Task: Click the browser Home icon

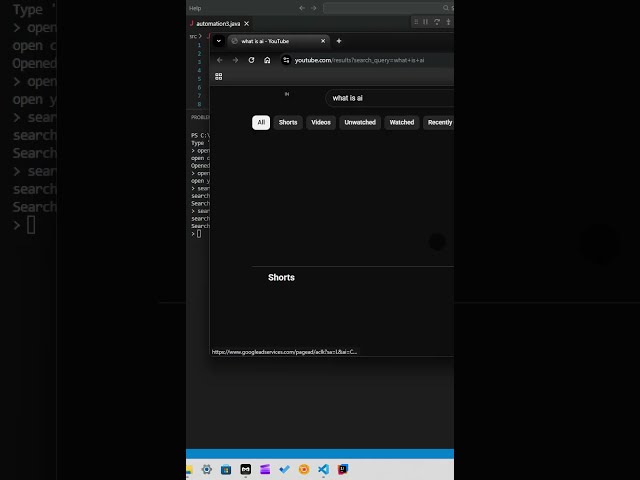Action: [267, 60]
